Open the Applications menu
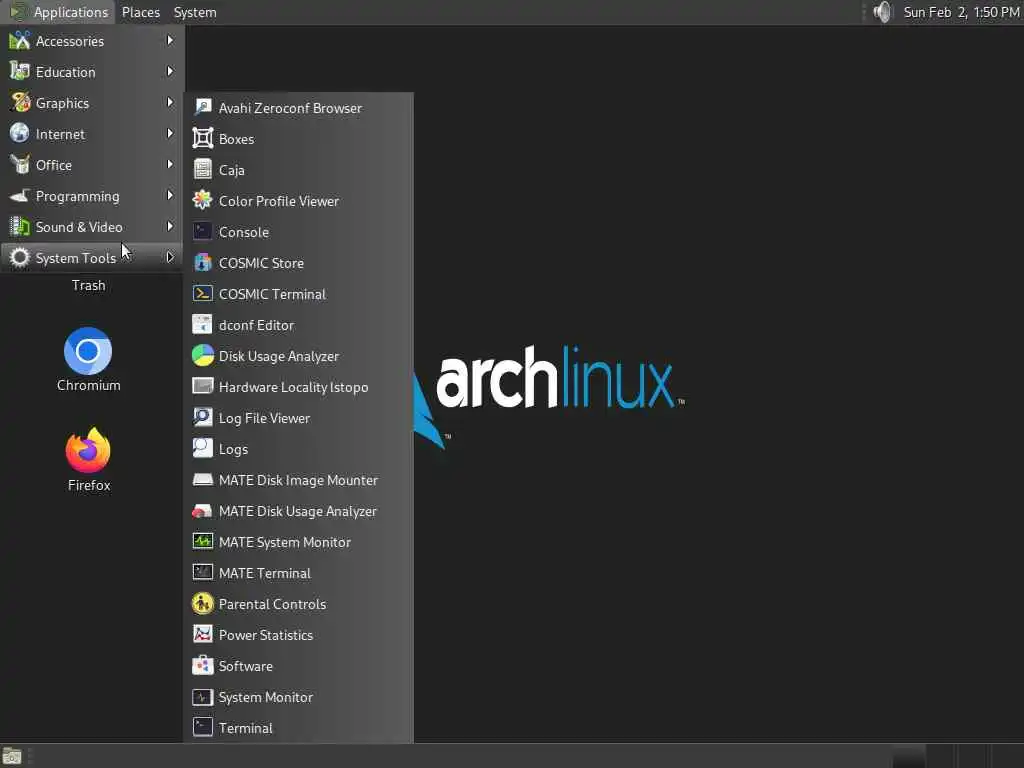The width and height of the screenshot is (1024, 768). tap(58, 12)
